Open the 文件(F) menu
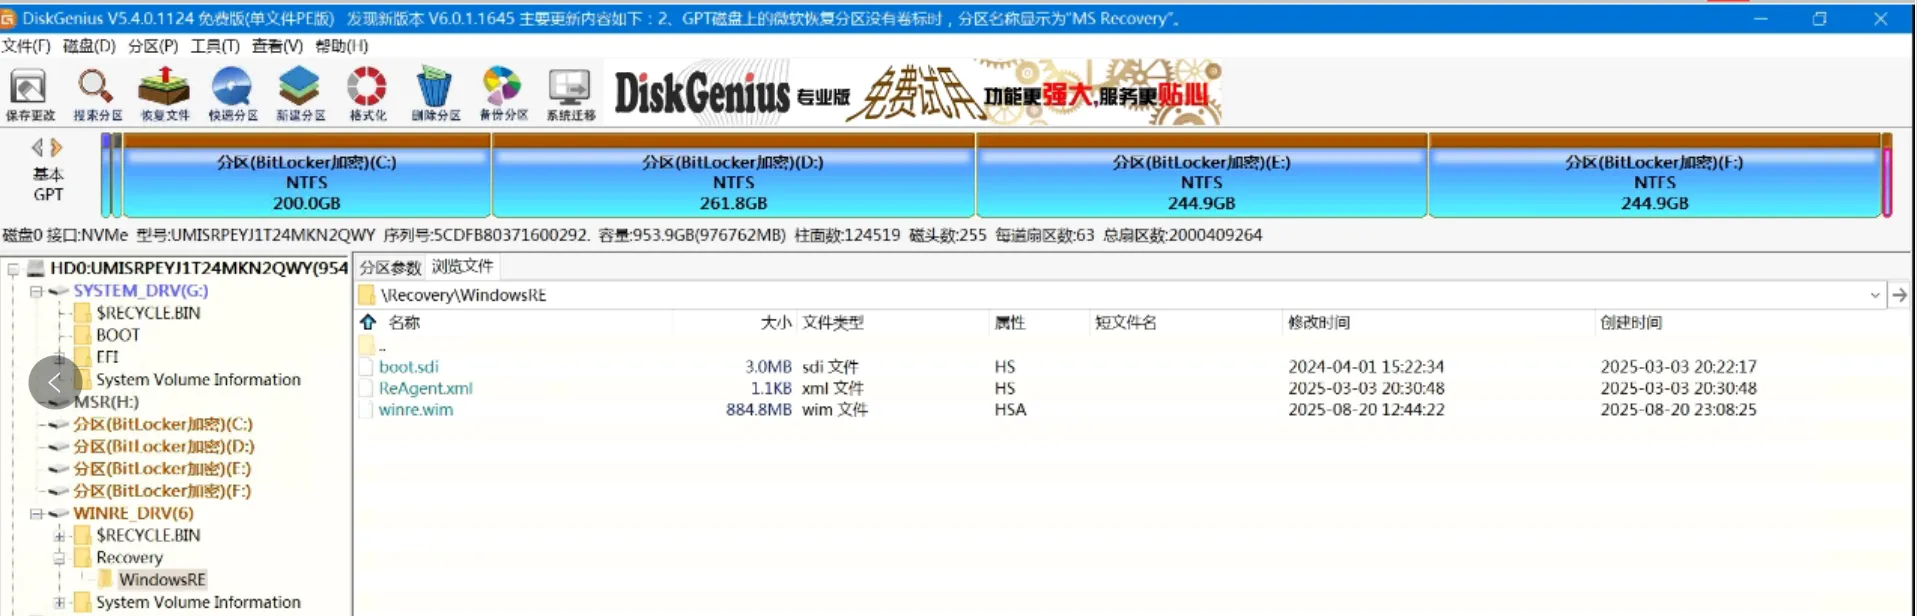 pos(26,46)
